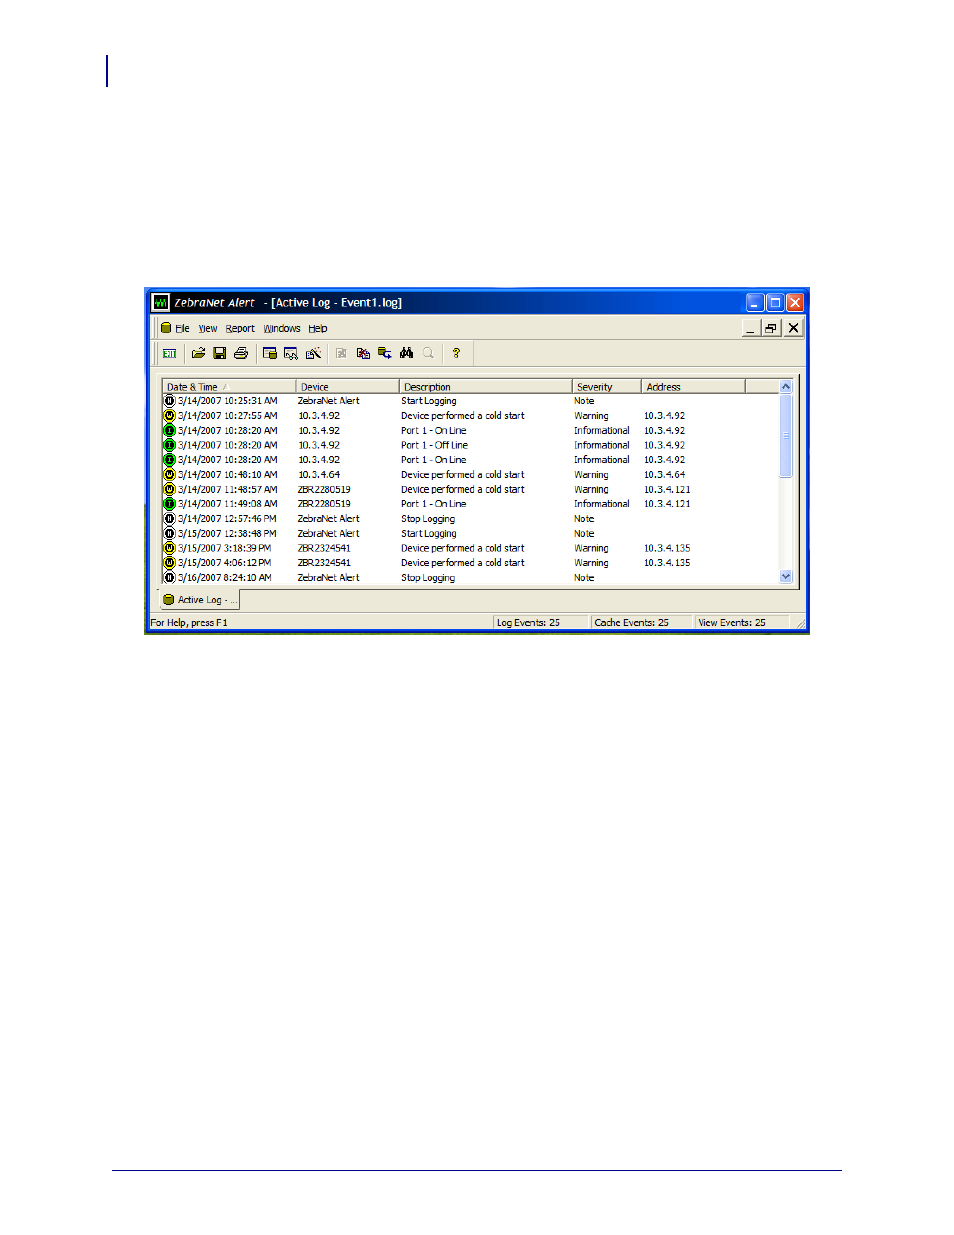The width and height of the screenshot is (954, 1235).
Task: Click the warning icon on the 3:18:39 PM row
Action: (169, 548)
